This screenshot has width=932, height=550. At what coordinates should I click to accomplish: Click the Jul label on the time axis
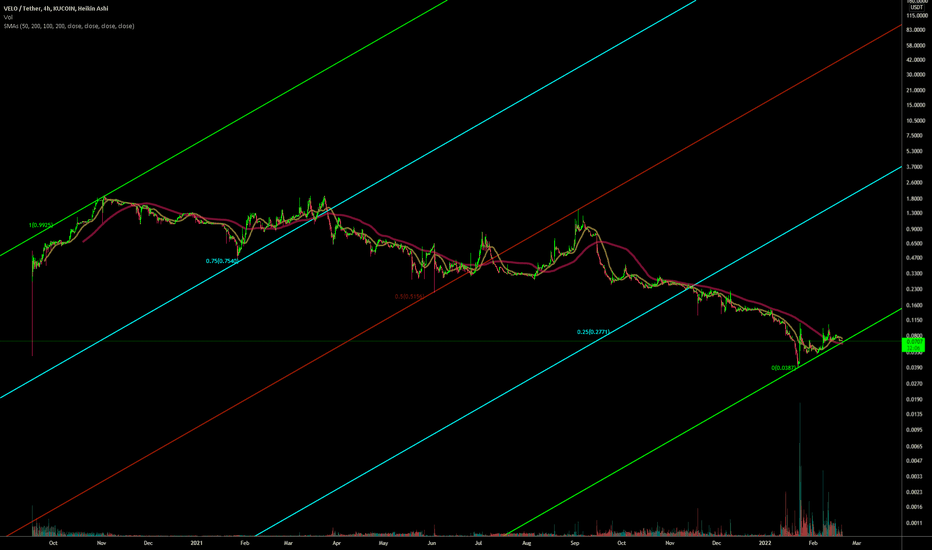click(x=478, y=543)
